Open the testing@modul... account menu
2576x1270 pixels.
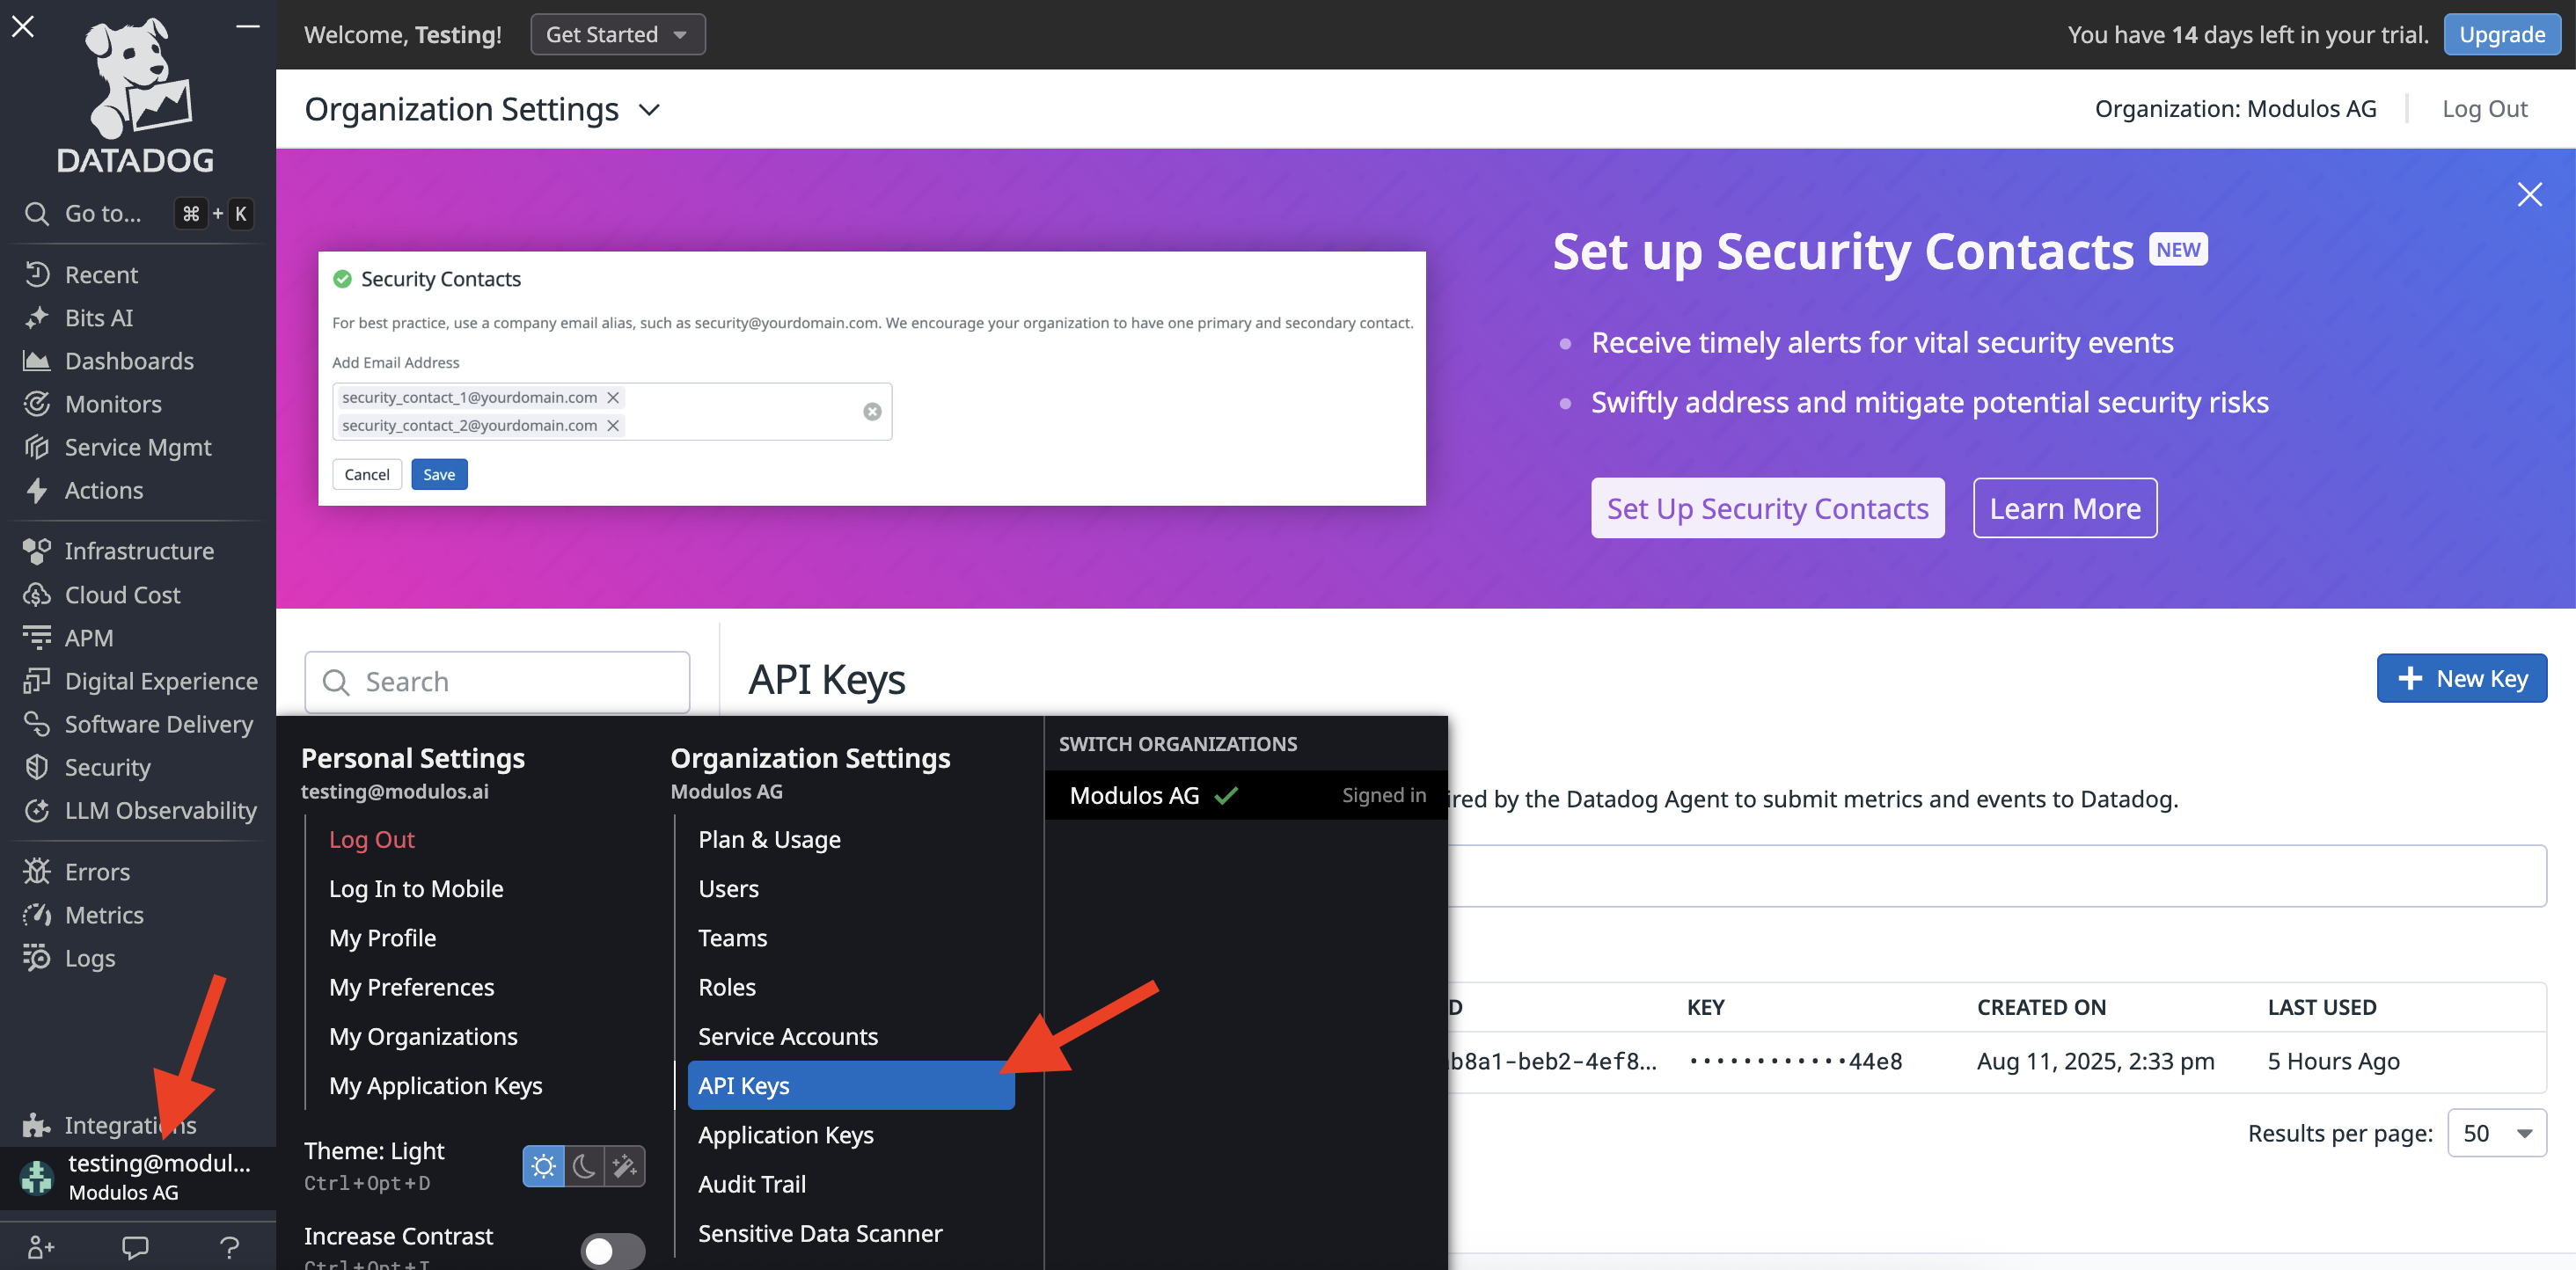(x=138, y=1177)
